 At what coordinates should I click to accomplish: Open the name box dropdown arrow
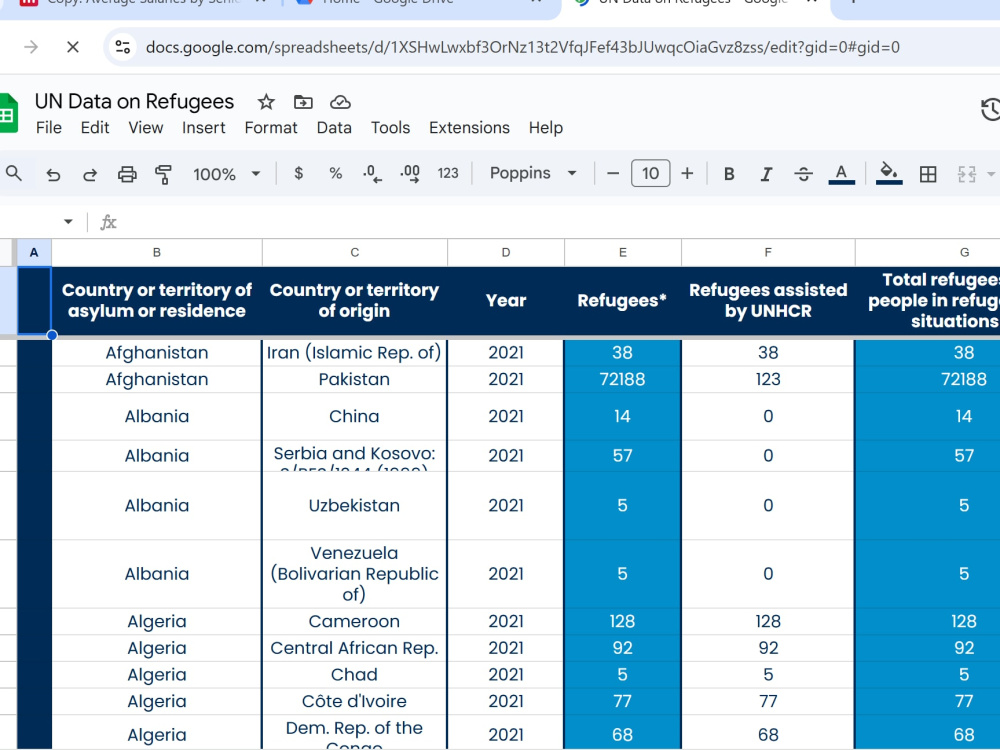tap(68, 222)
